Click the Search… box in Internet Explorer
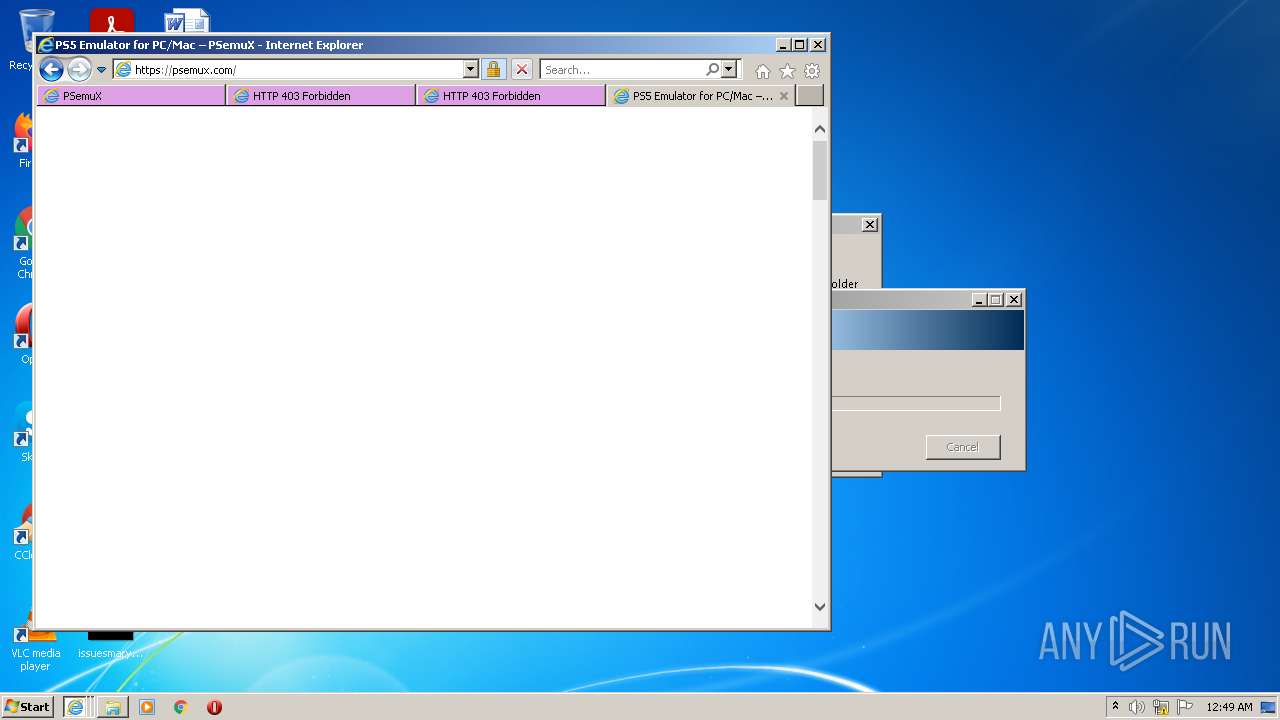 (622, 70)
